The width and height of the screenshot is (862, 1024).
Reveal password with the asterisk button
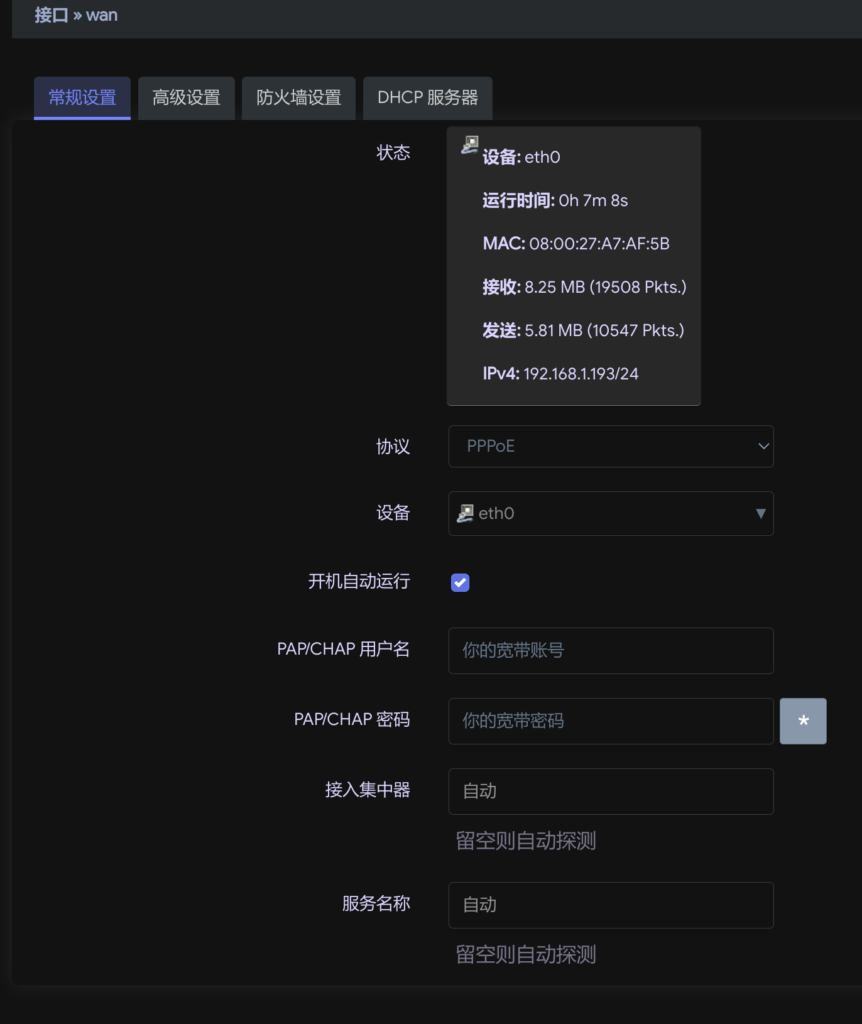[x=803, y=721]
